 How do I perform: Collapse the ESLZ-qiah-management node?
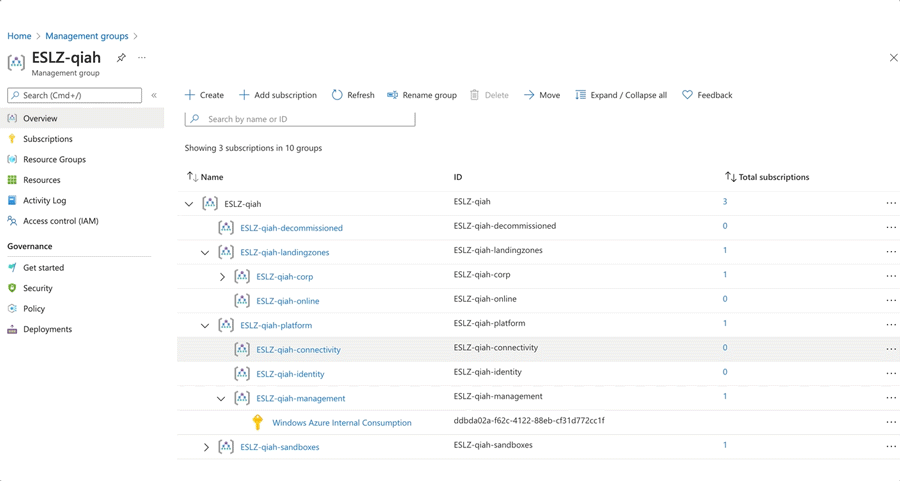click(221, 399)
